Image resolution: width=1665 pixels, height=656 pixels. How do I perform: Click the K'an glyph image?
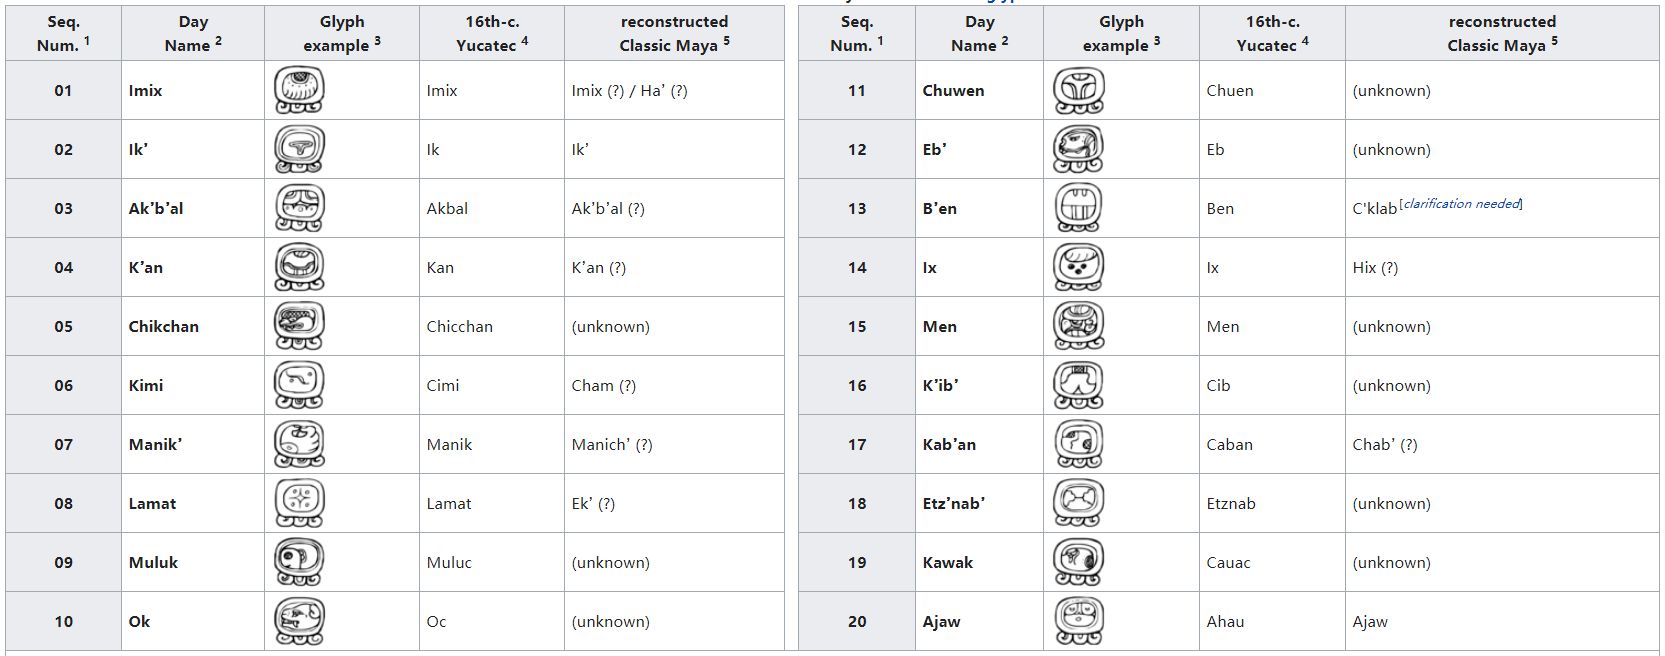click(x=299, y=268)
